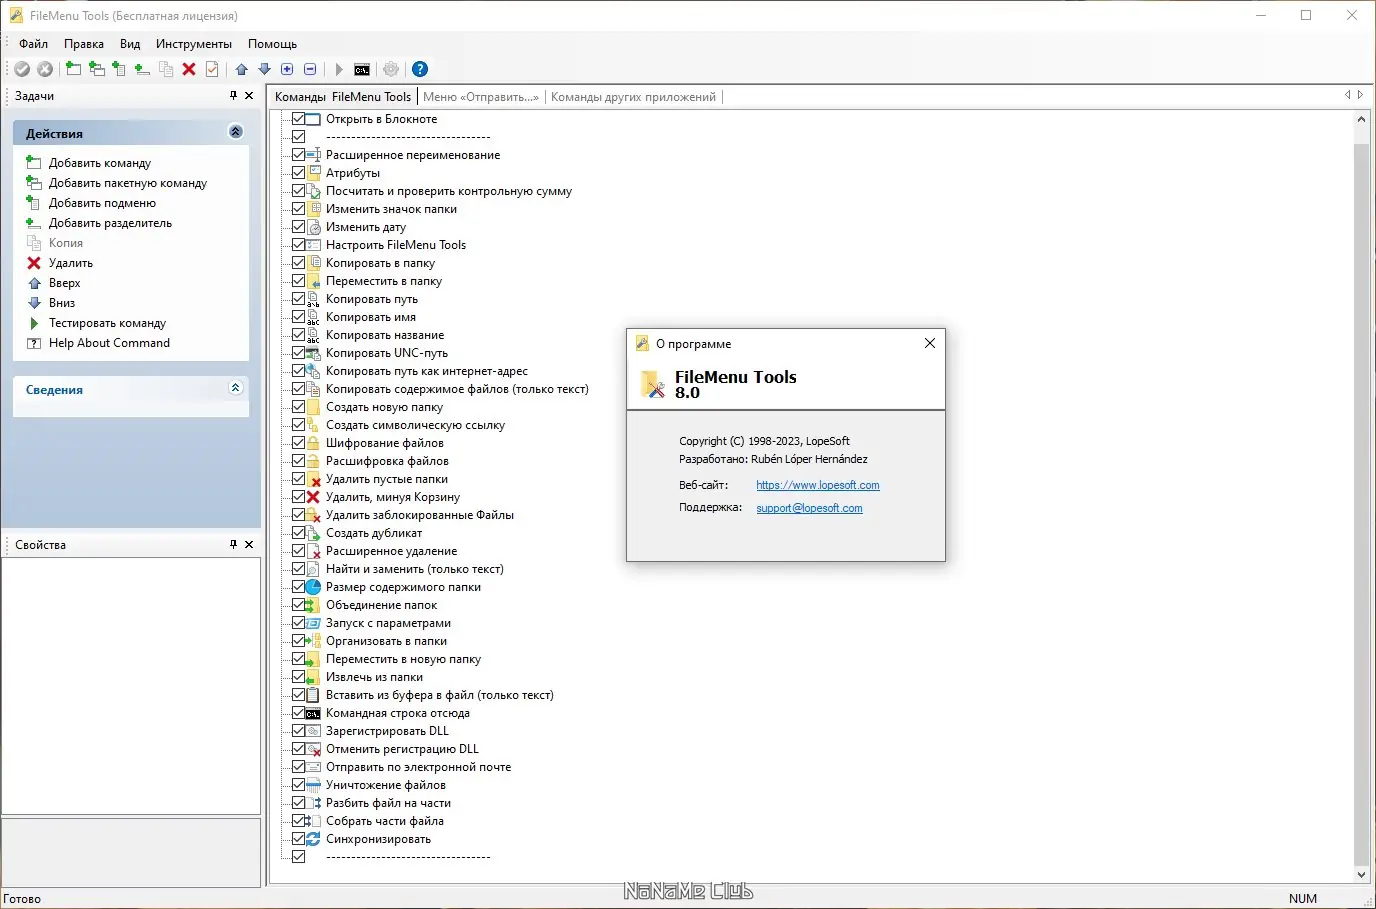Viewport: 1376px width, 909px height.
Task: Click «Добавить подменю» in the Действия panel
Action: tap(103, 203)
